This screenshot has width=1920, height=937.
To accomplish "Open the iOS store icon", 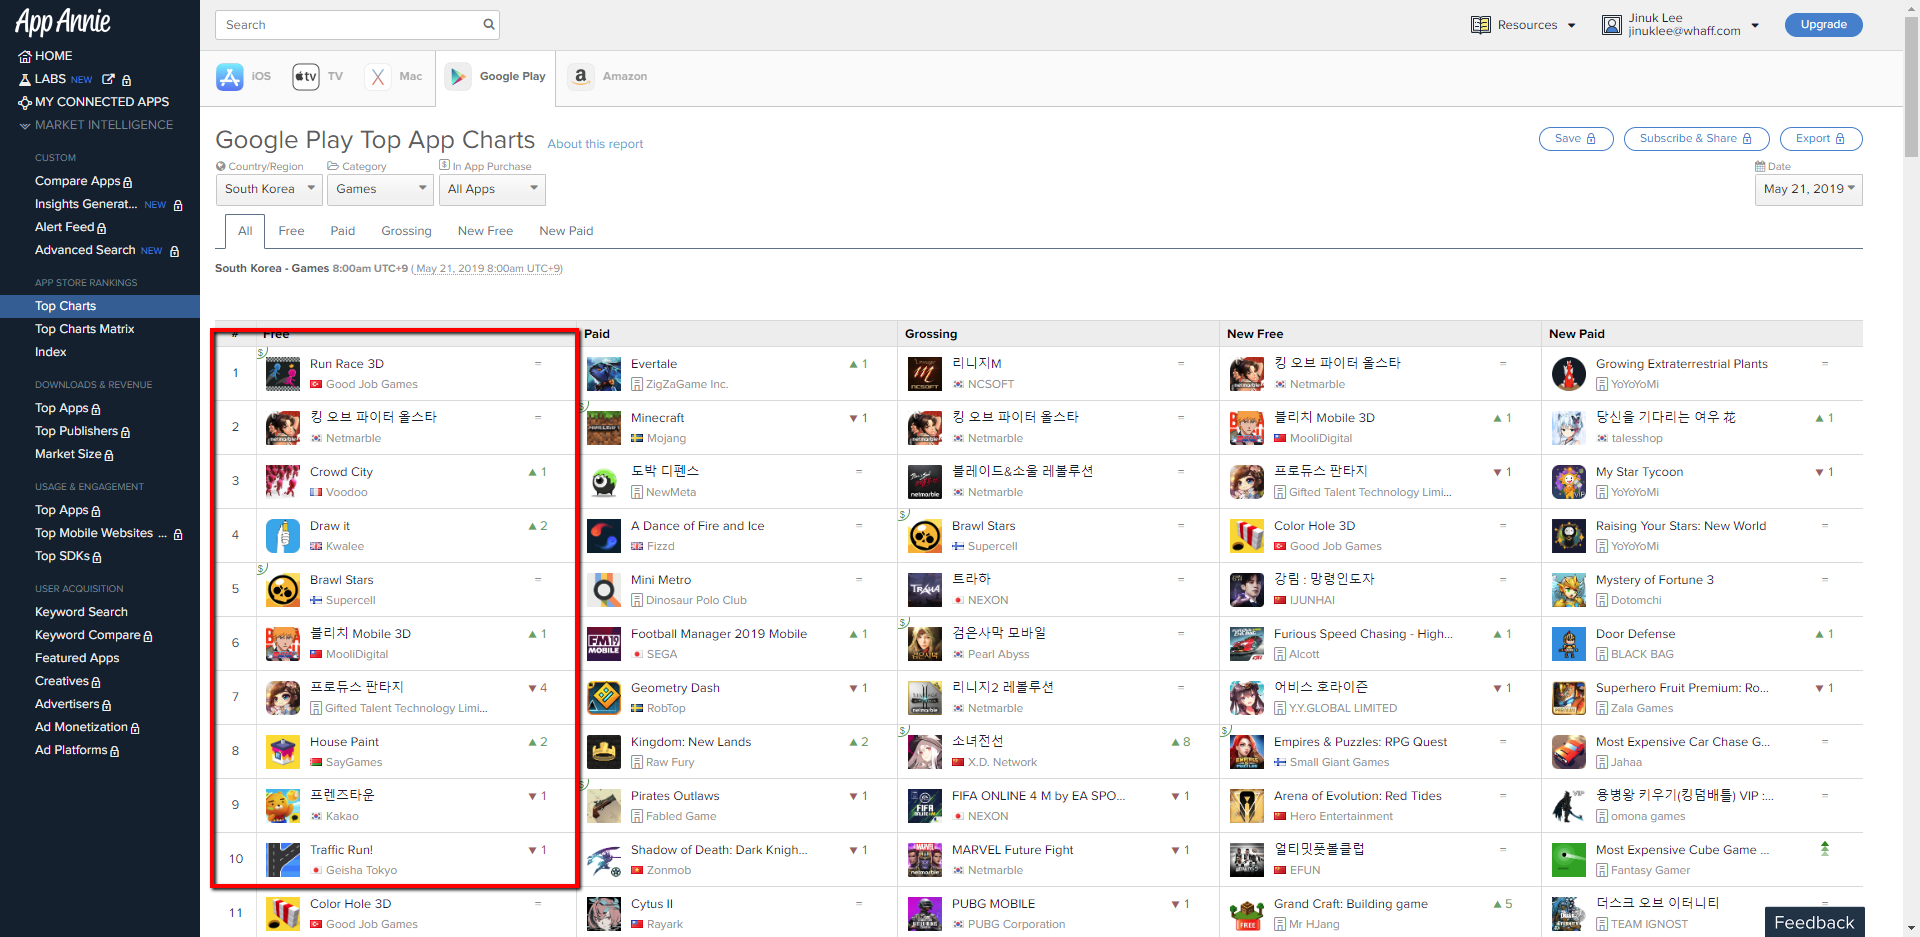I will [x=230, y=77].
